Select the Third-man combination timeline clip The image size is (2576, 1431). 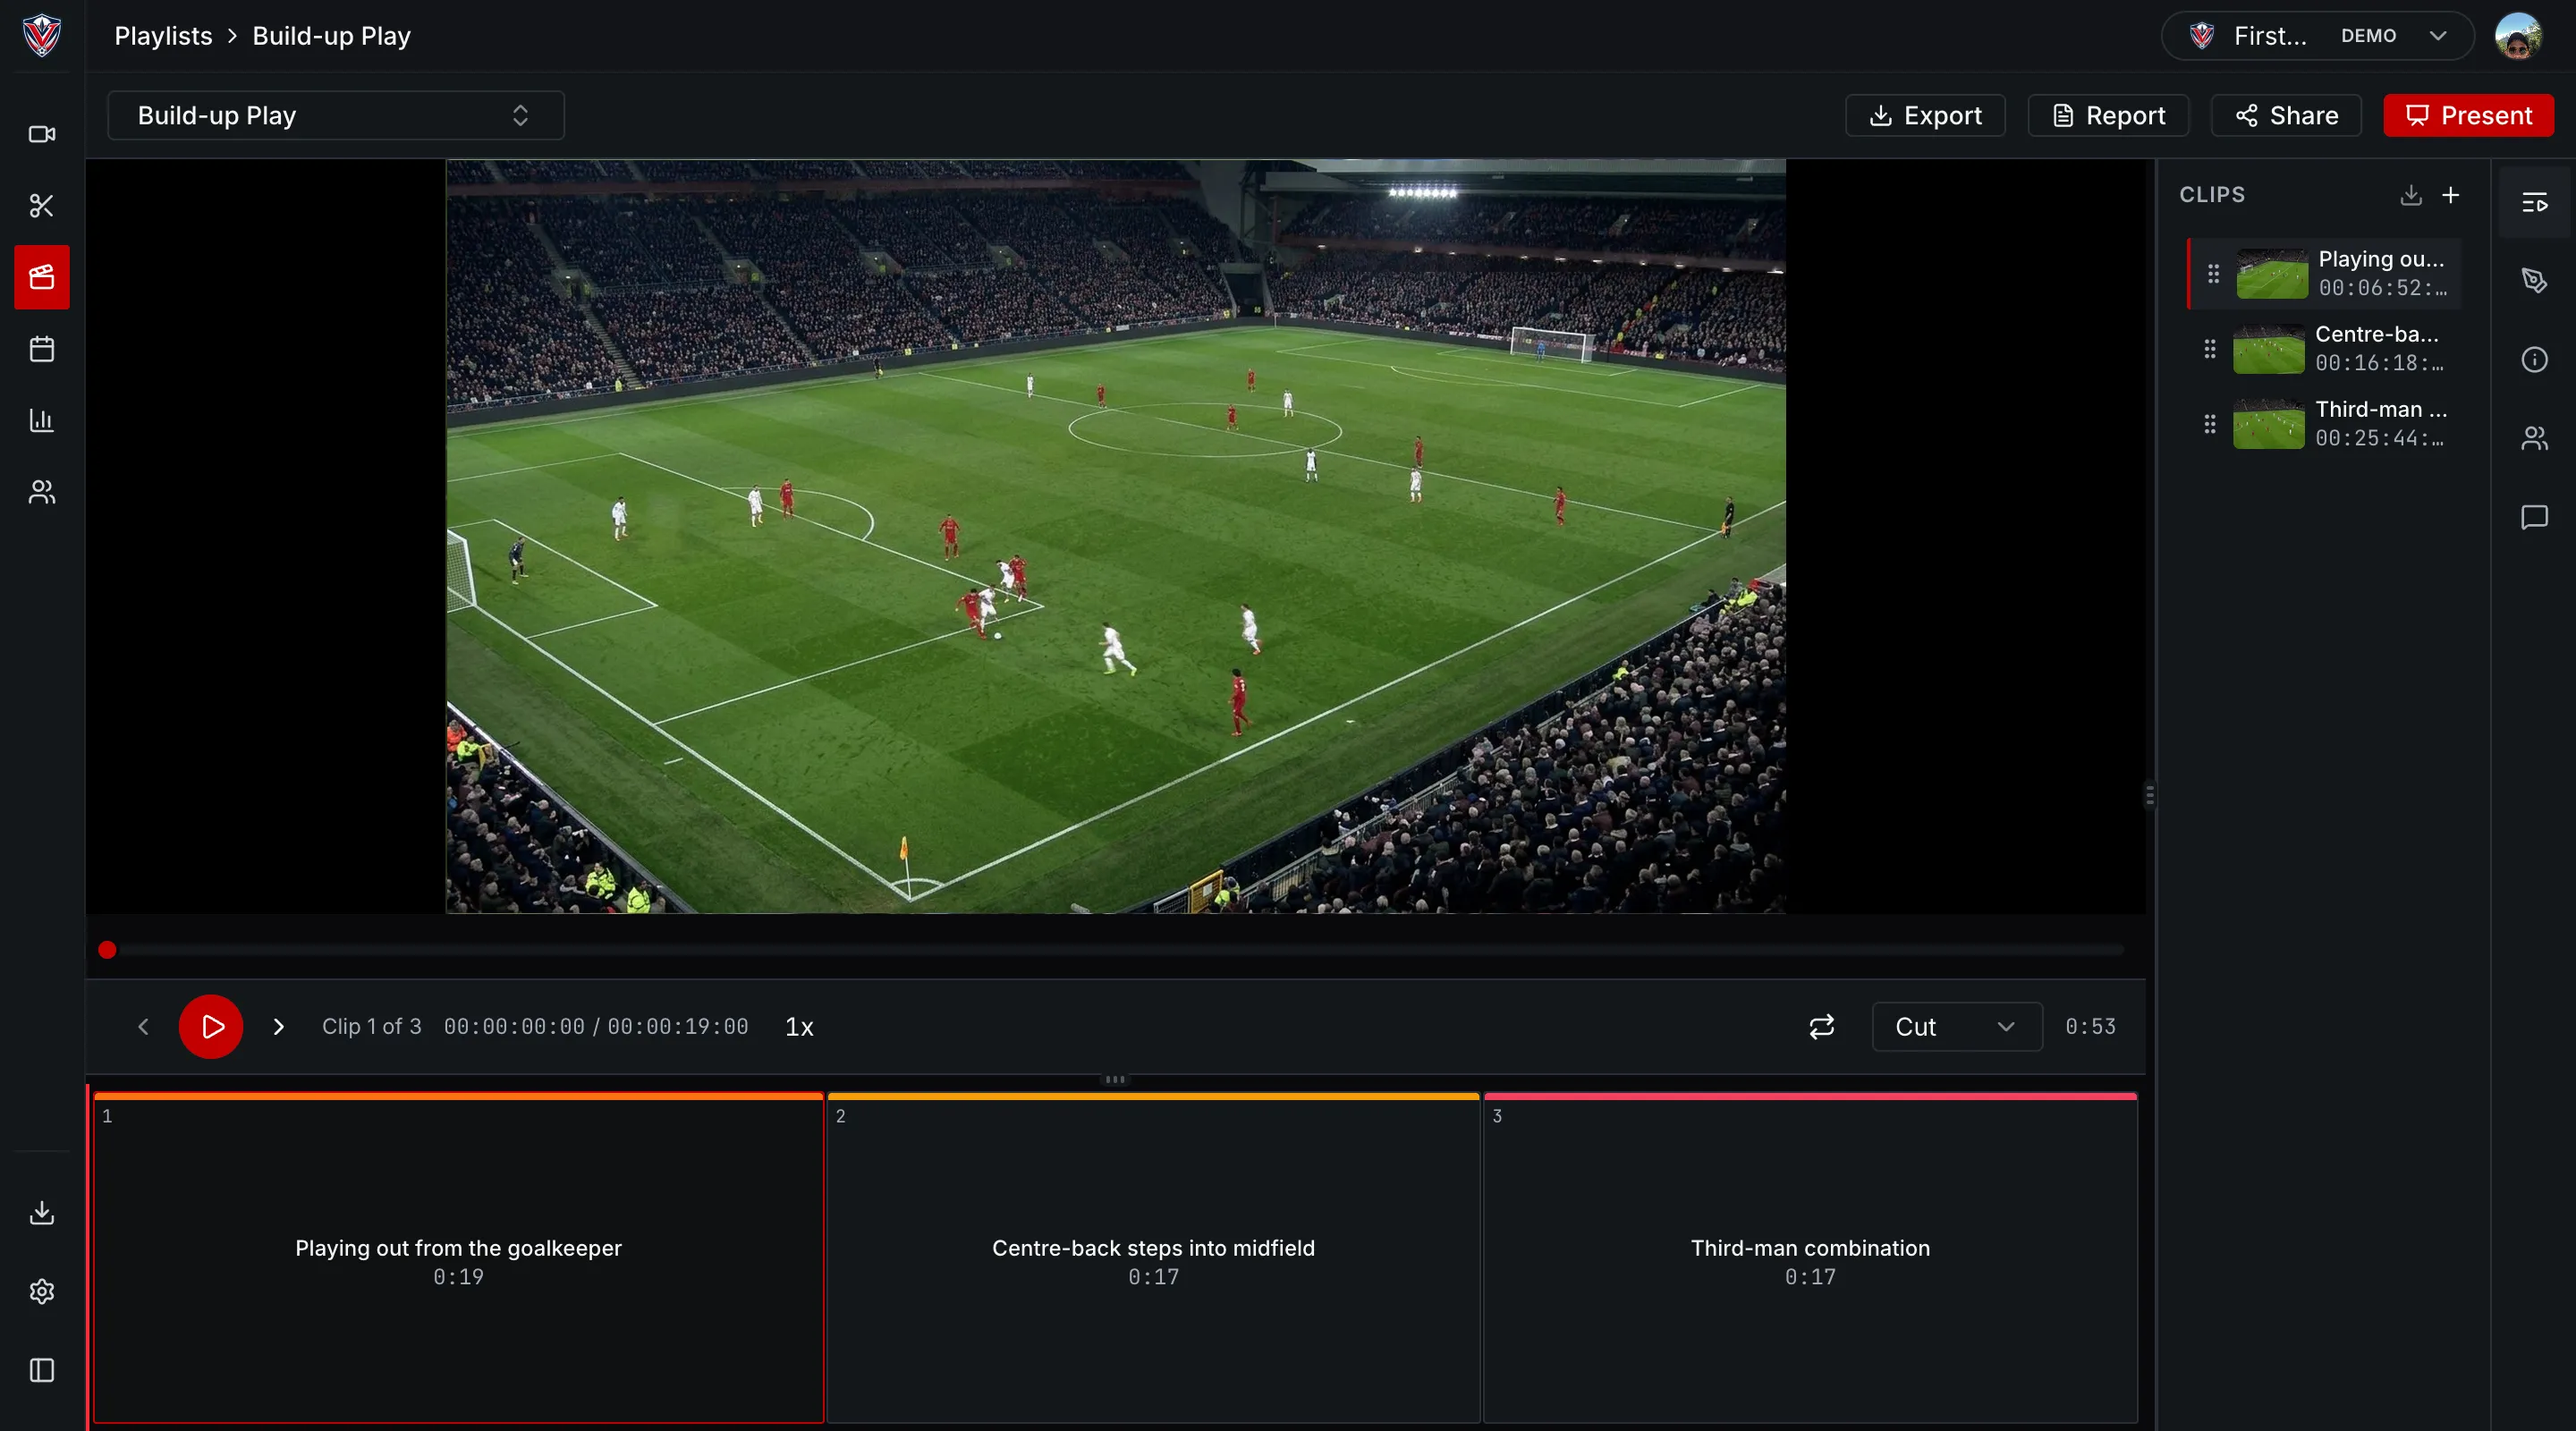(x=1810, y=1258)
